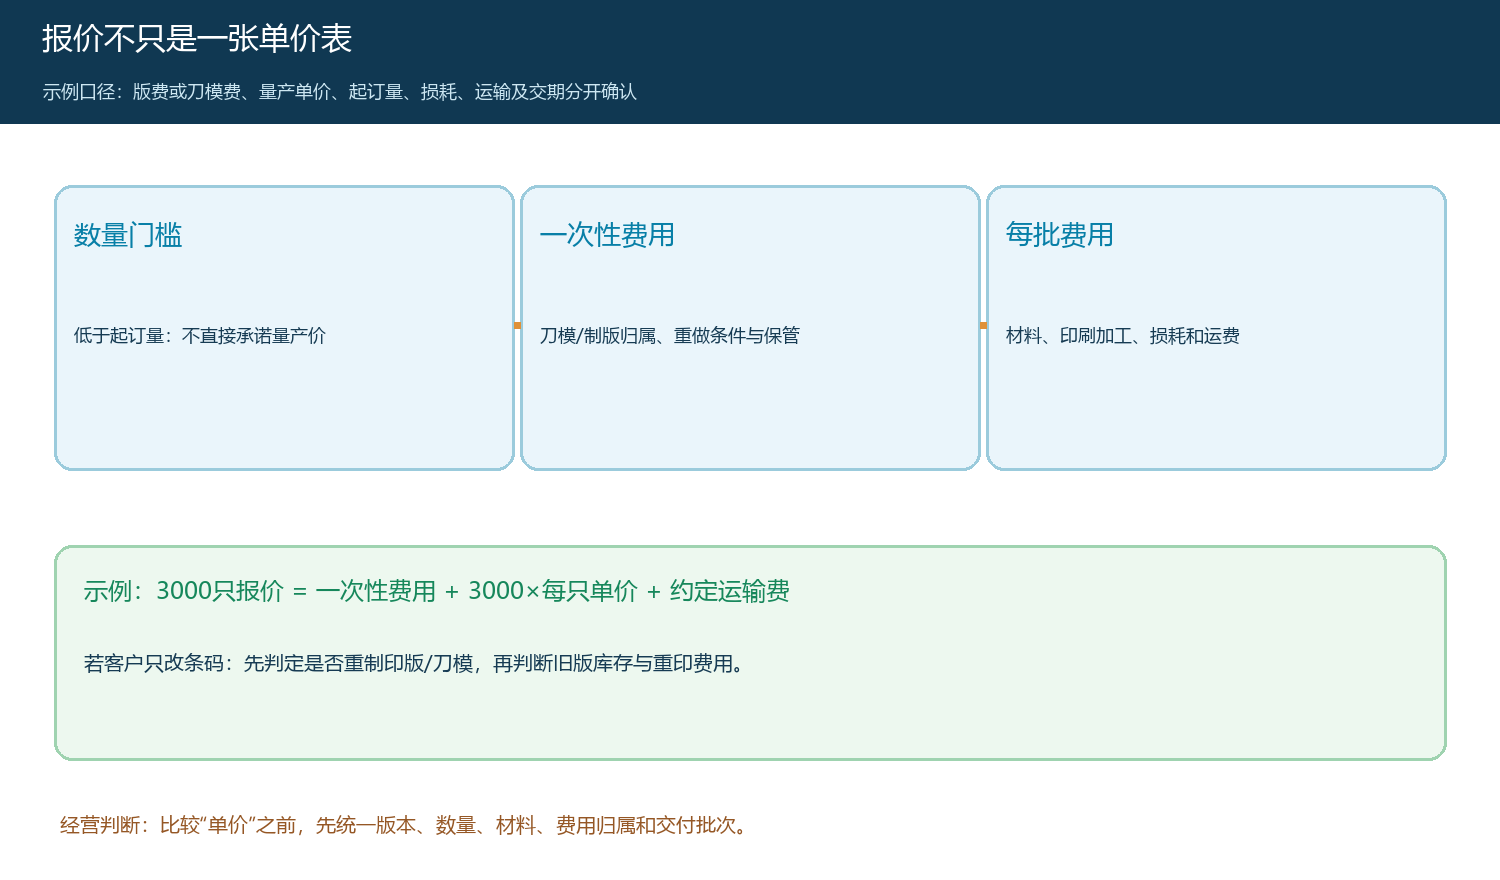
Task: Select the sentence starting with 若客户只改条码
Action: [416, 664]
